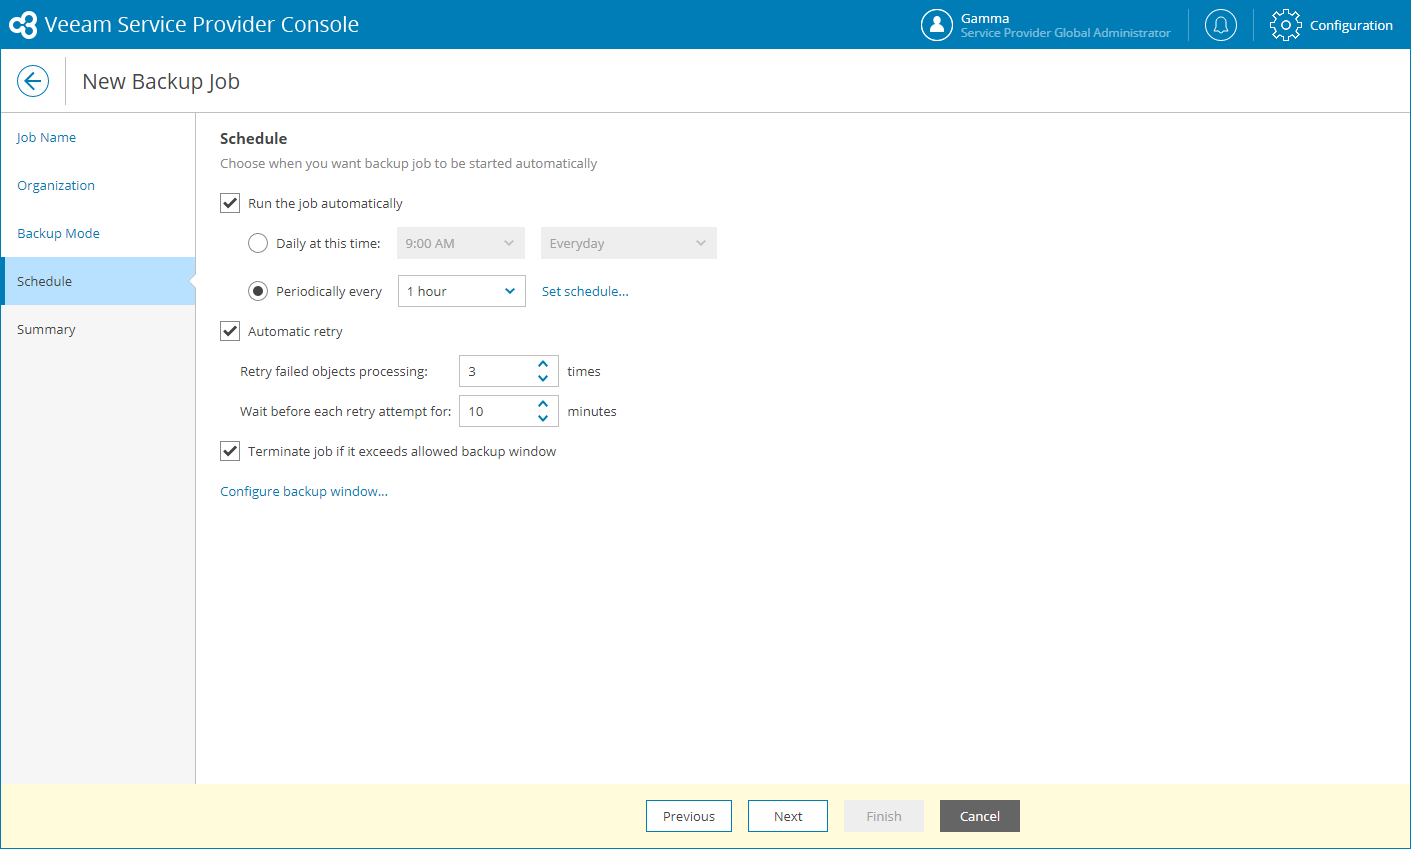Click the Schedule section heading

[x=254, y=138]
